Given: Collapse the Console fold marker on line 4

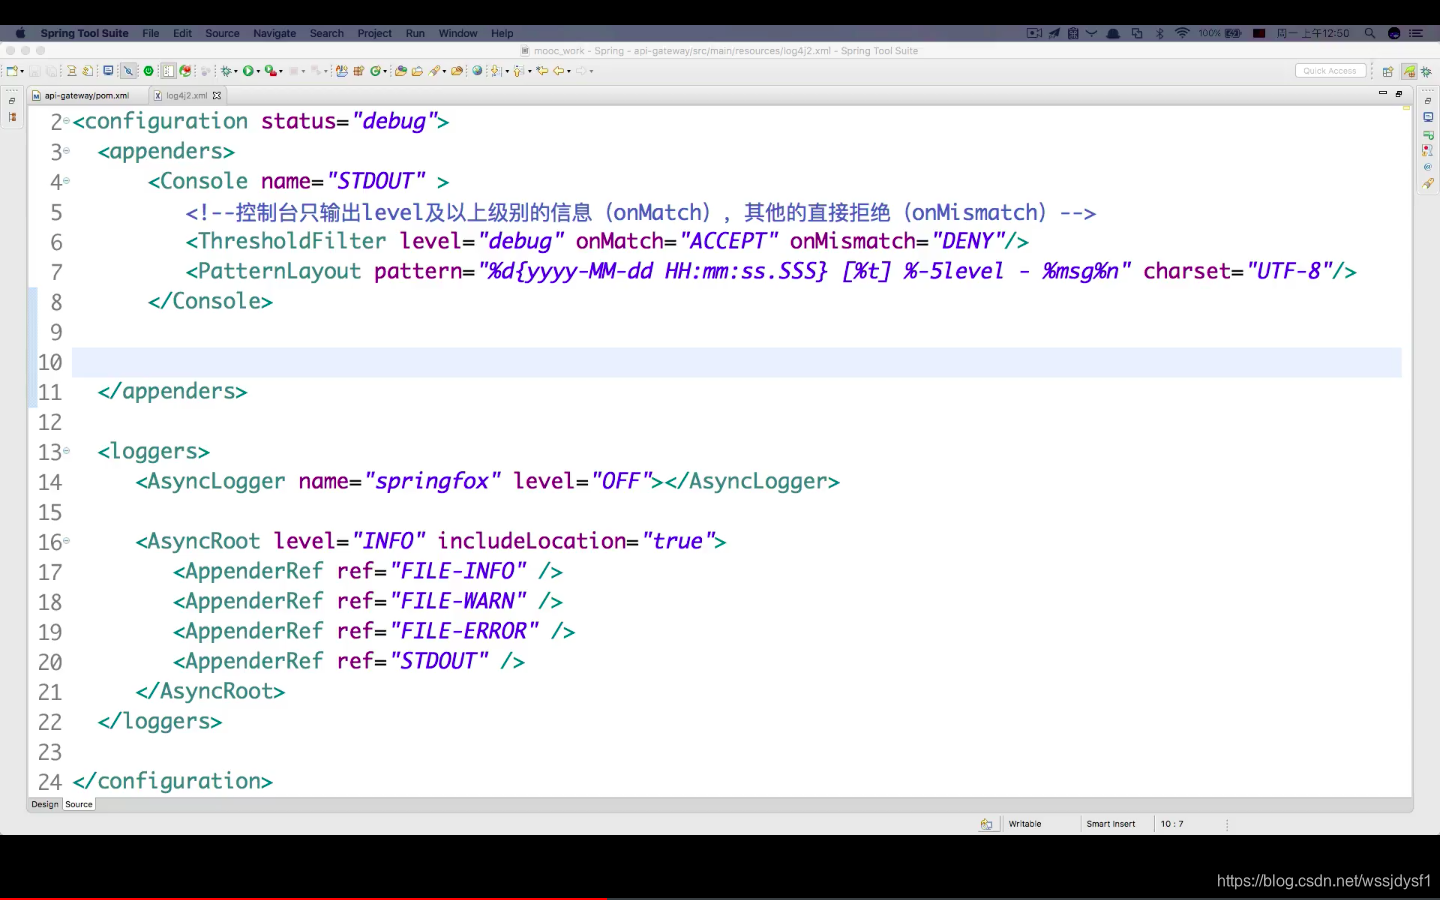Looking at the screenshot, I should coord(67,181).
